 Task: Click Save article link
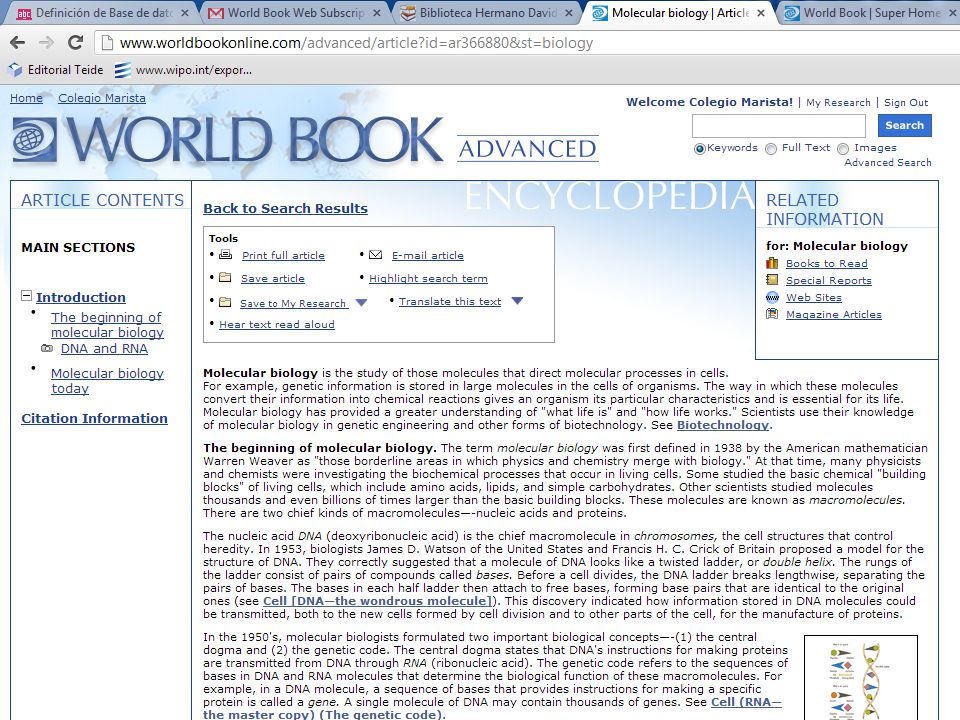pyautogui.click(x=272, y=279)
